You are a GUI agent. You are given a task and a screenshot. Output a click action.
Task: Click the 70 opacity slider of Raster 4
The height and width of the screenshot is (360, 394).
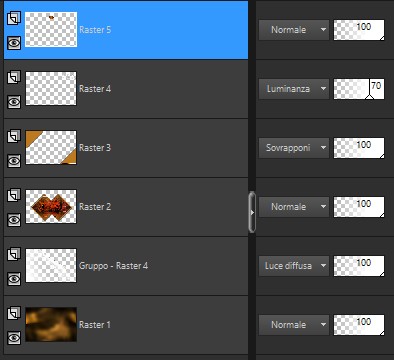(359, 89)
